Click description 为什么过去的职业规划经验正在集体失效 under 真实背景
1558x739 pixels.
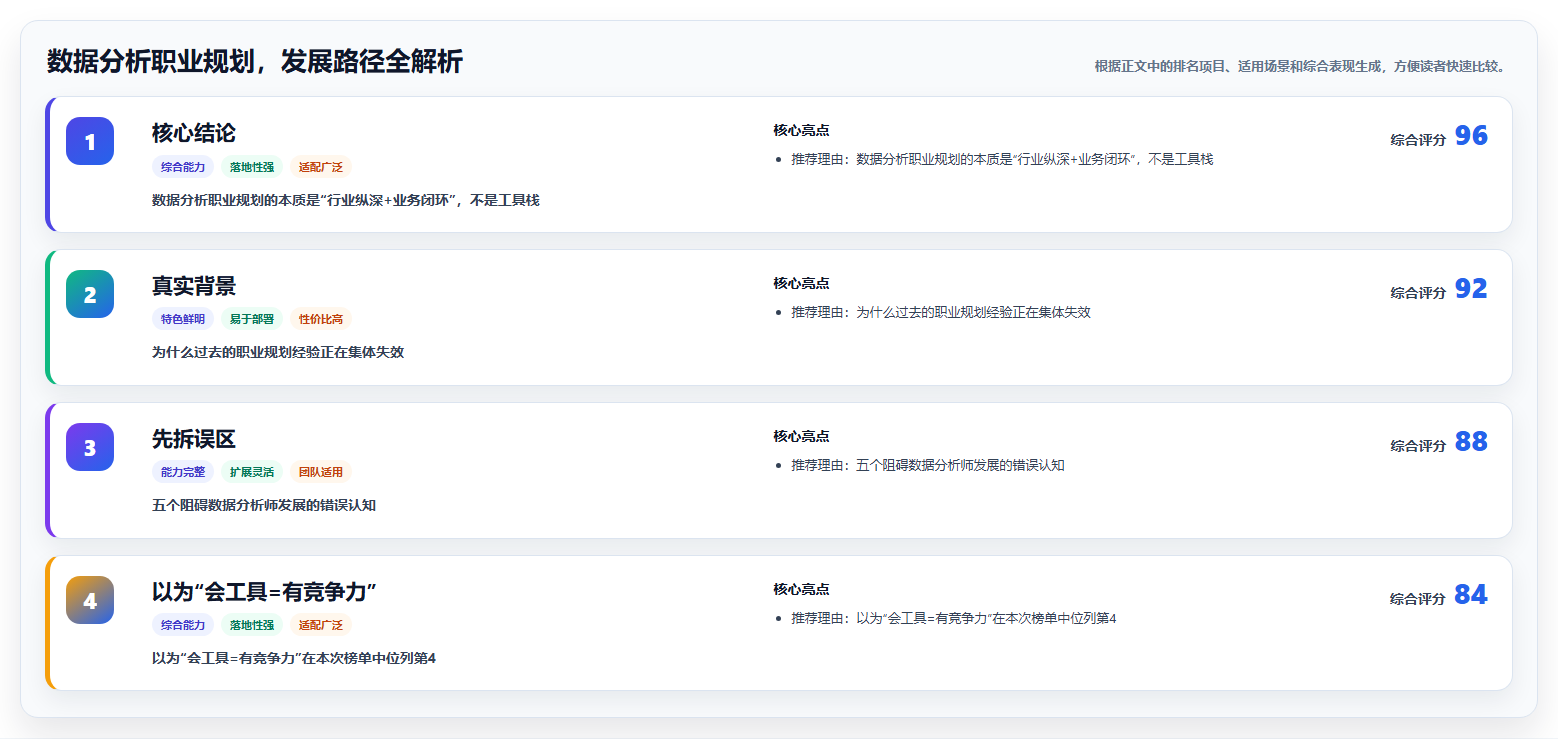coord(278,352)
